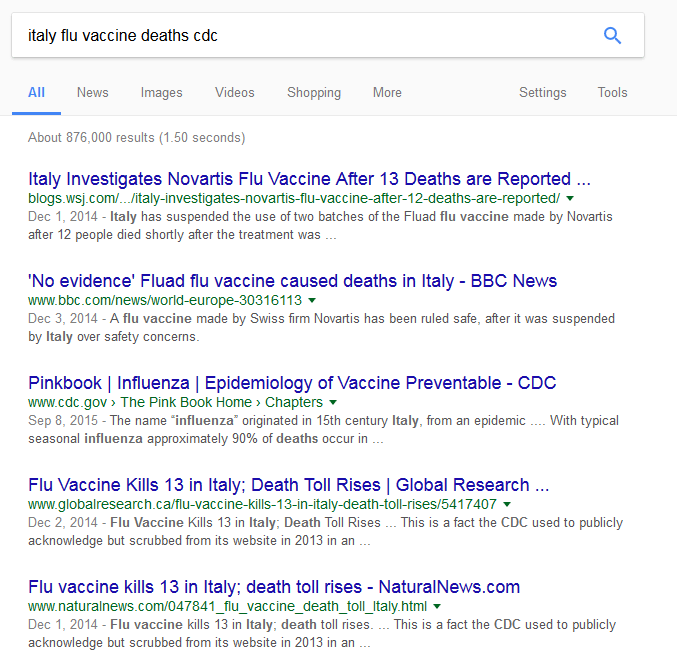Open the WSJ Novartis flu vaccine article
Viewport: 677px width, 657px height.
pyautogui.click(x=309, y=180)
